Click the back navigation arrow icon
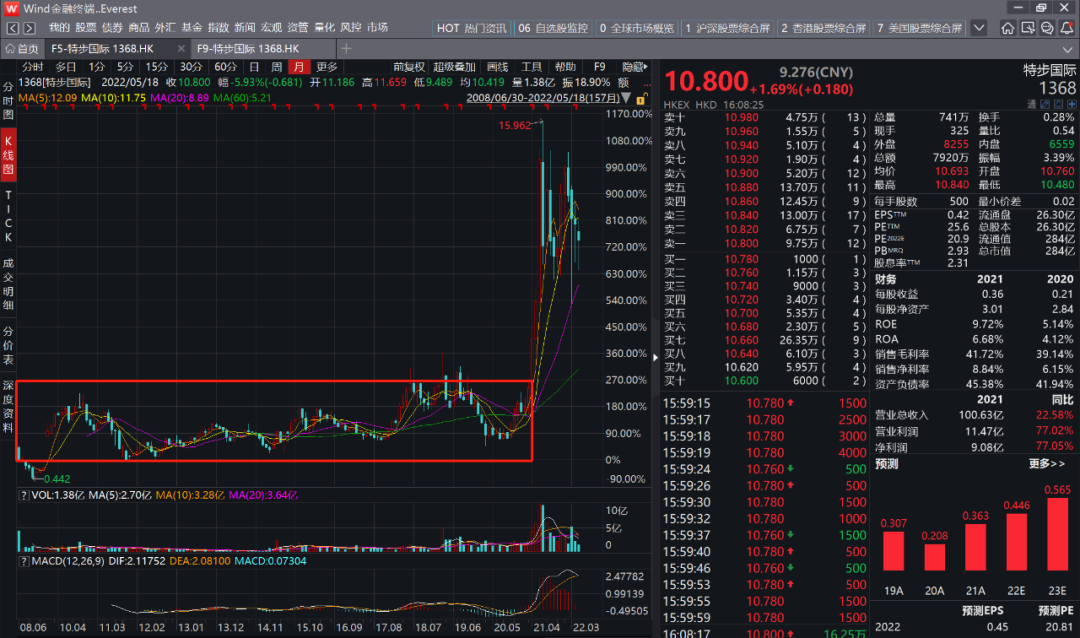The width and height of the screenshot is (1080, 638). coord(13,28)
